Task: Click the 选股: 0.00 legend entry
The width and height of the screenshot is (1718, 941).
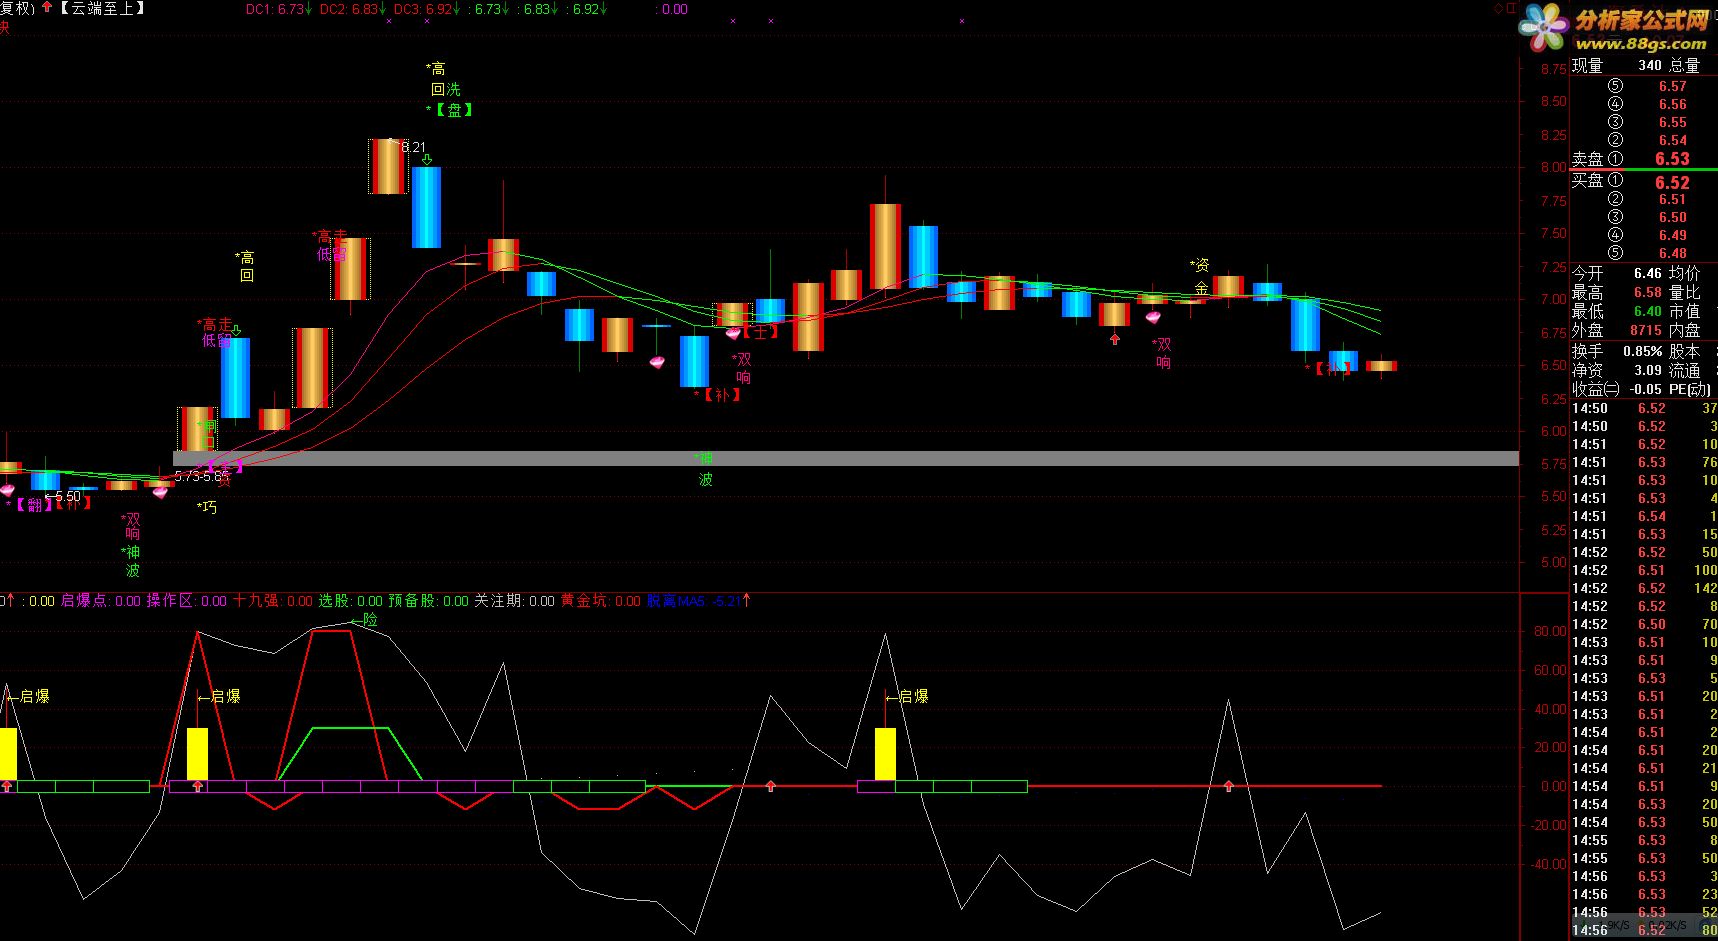Action: (x=351, y=601)
